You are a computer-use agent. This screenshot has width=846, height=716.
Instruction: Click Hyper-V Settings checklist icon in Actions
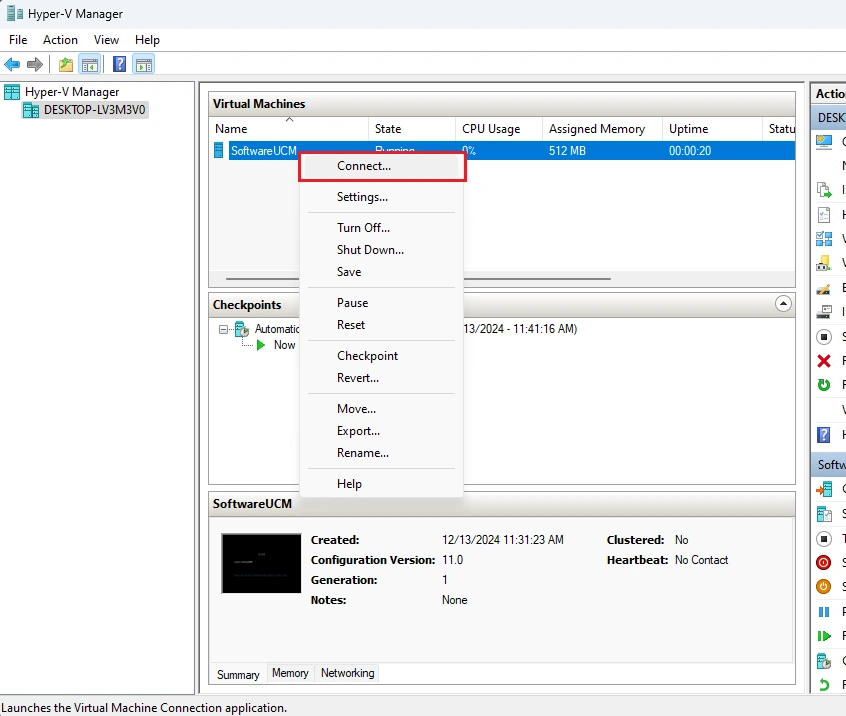(x=823, y=215)
